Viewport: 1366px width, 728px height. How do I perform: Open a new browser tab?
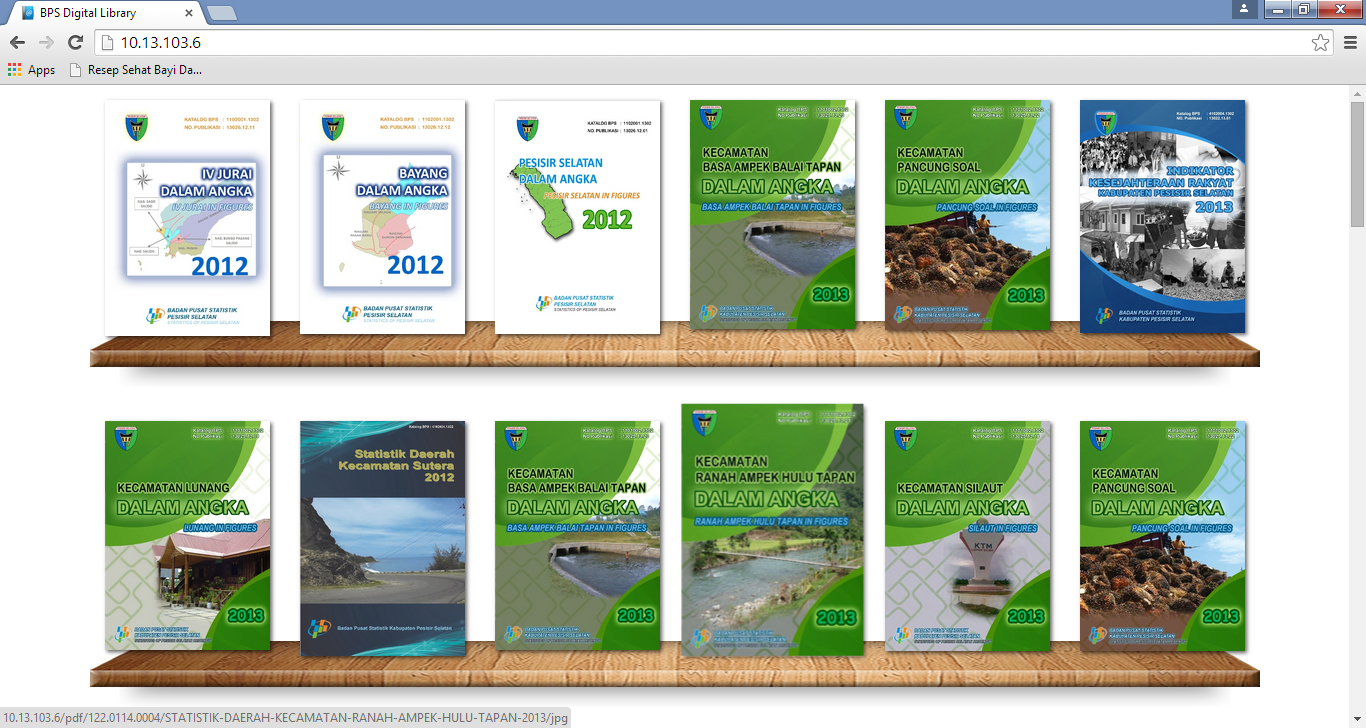pos(220,13)
